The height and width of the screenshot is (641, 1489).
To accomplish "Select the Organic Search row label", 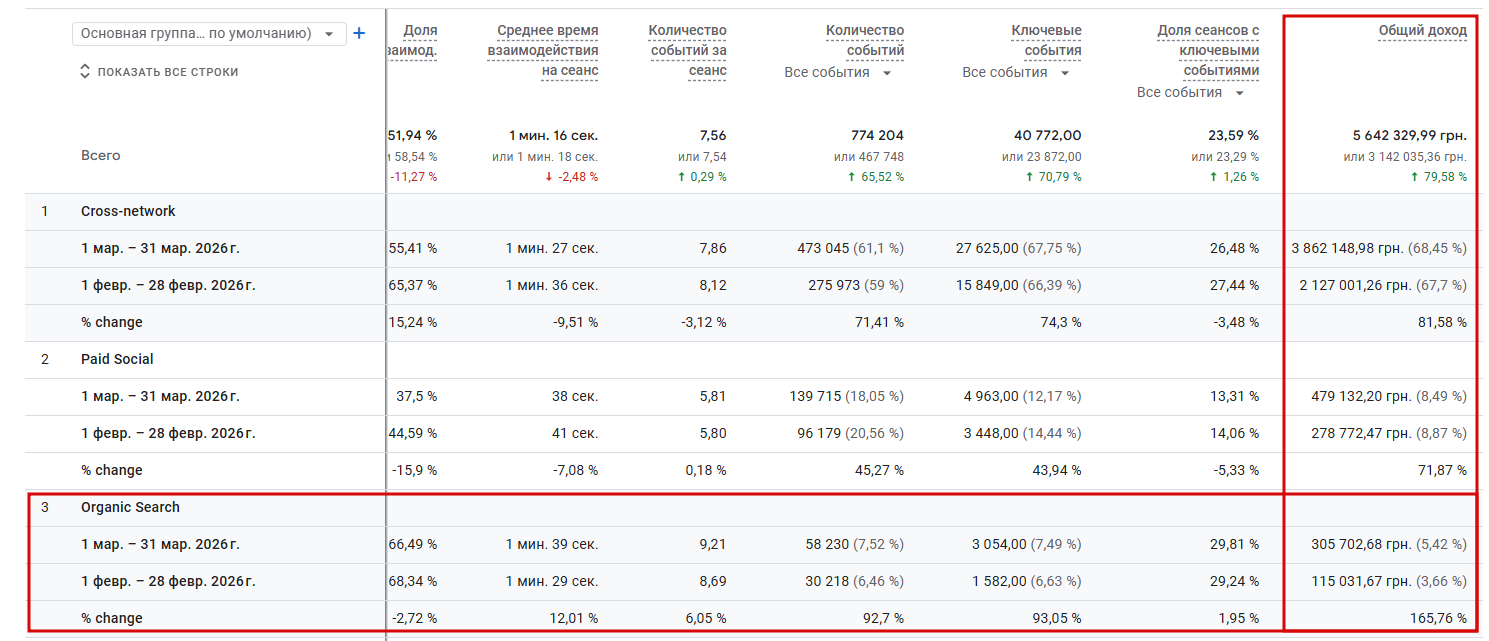I will 130,508.
